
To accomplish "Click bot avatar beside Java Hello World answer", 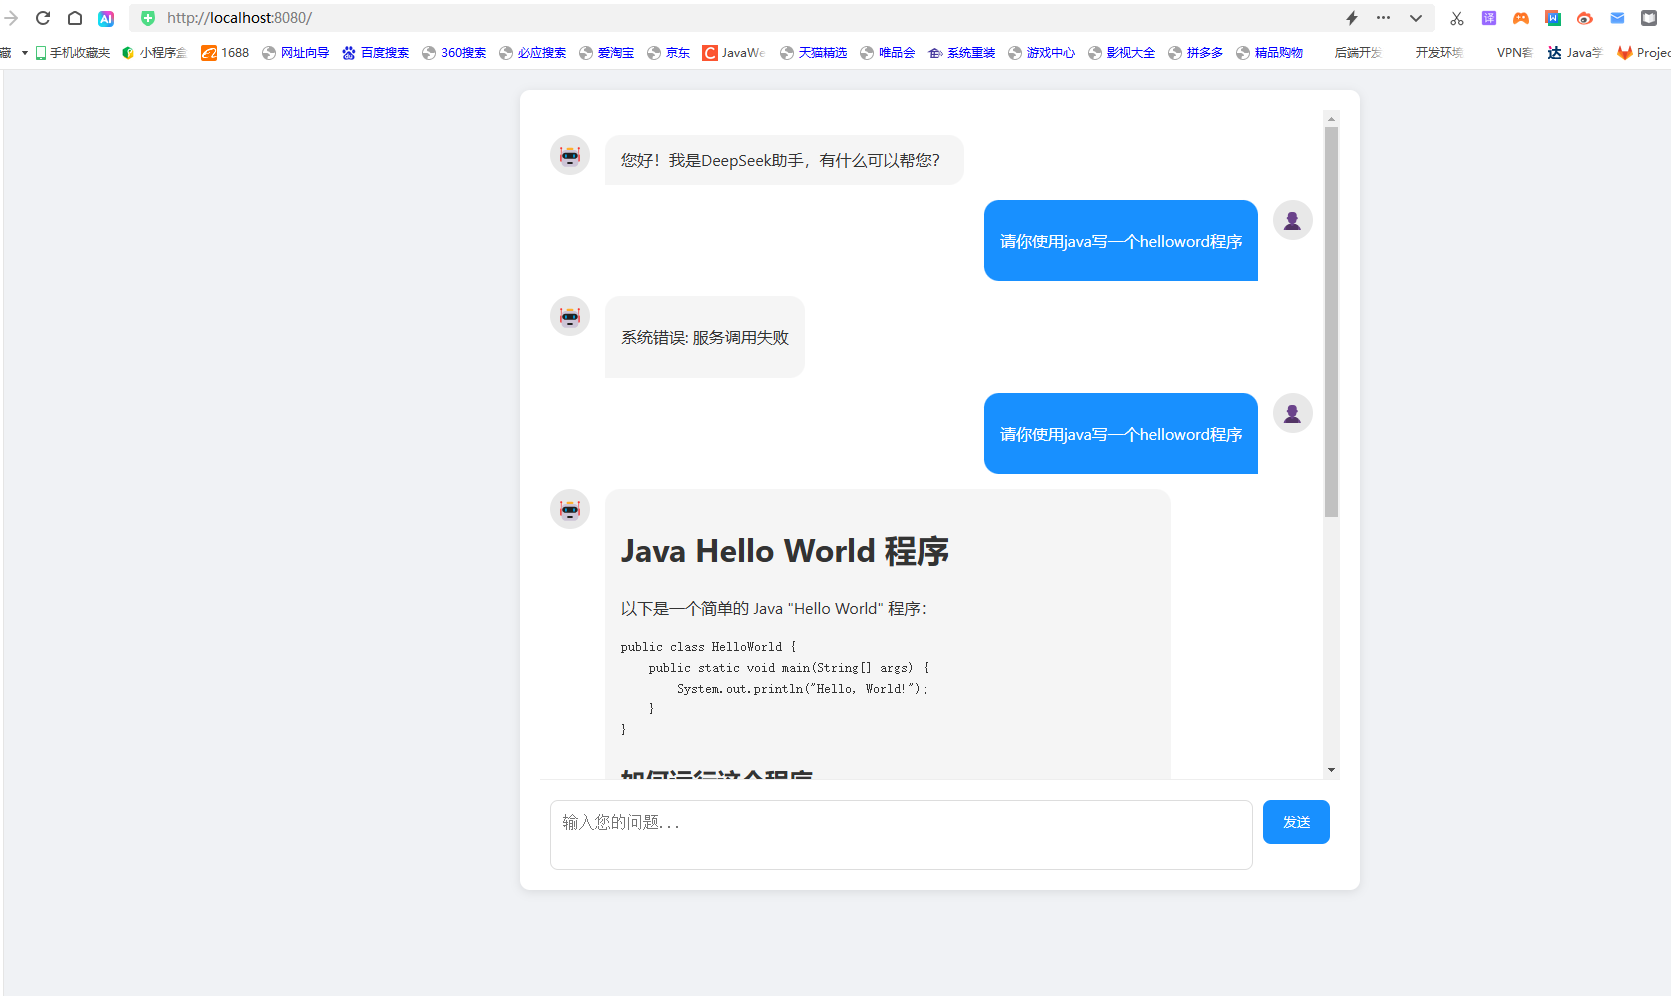I will pyautogui.click(x=570, y=509).
